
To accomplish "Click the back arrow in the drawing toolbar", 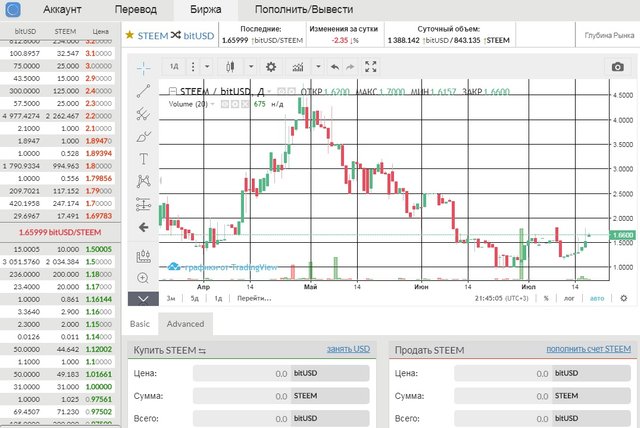I will pos(143,227).
